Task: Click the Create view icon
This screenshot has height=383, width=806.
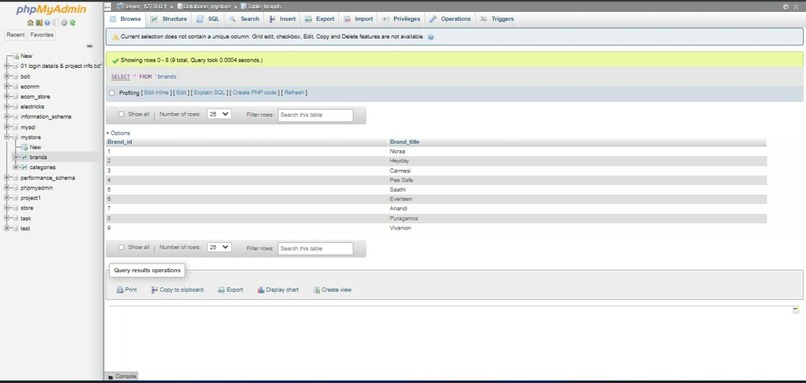Action: (x=317, y=290)
